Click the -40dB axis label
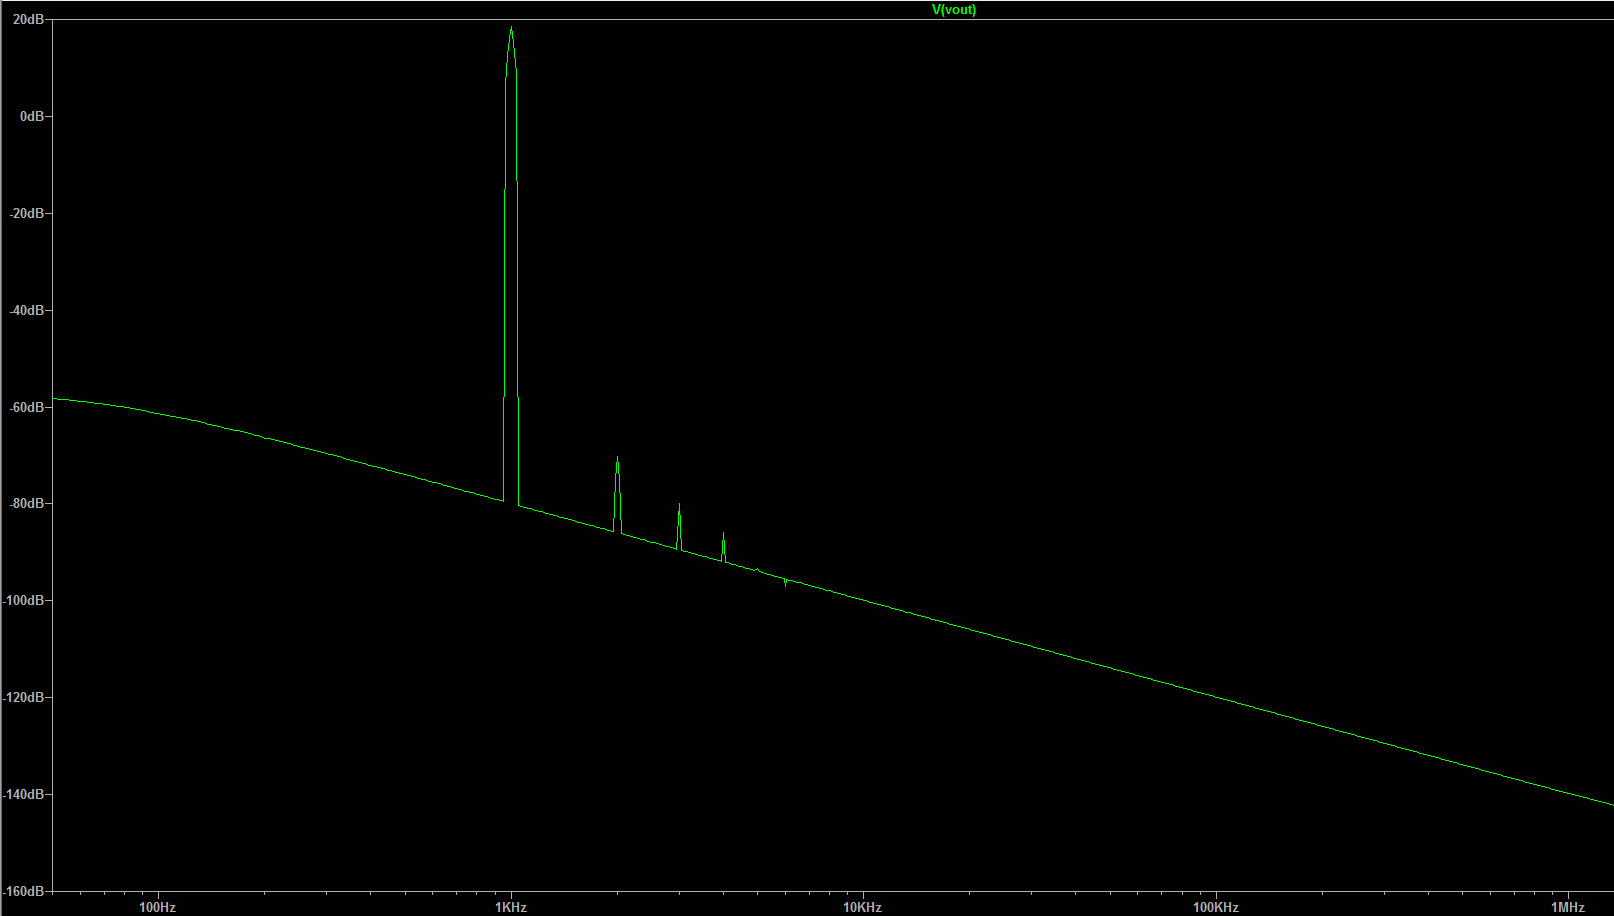This screenshot has width=1614, height=916. [x=26, y=311]
